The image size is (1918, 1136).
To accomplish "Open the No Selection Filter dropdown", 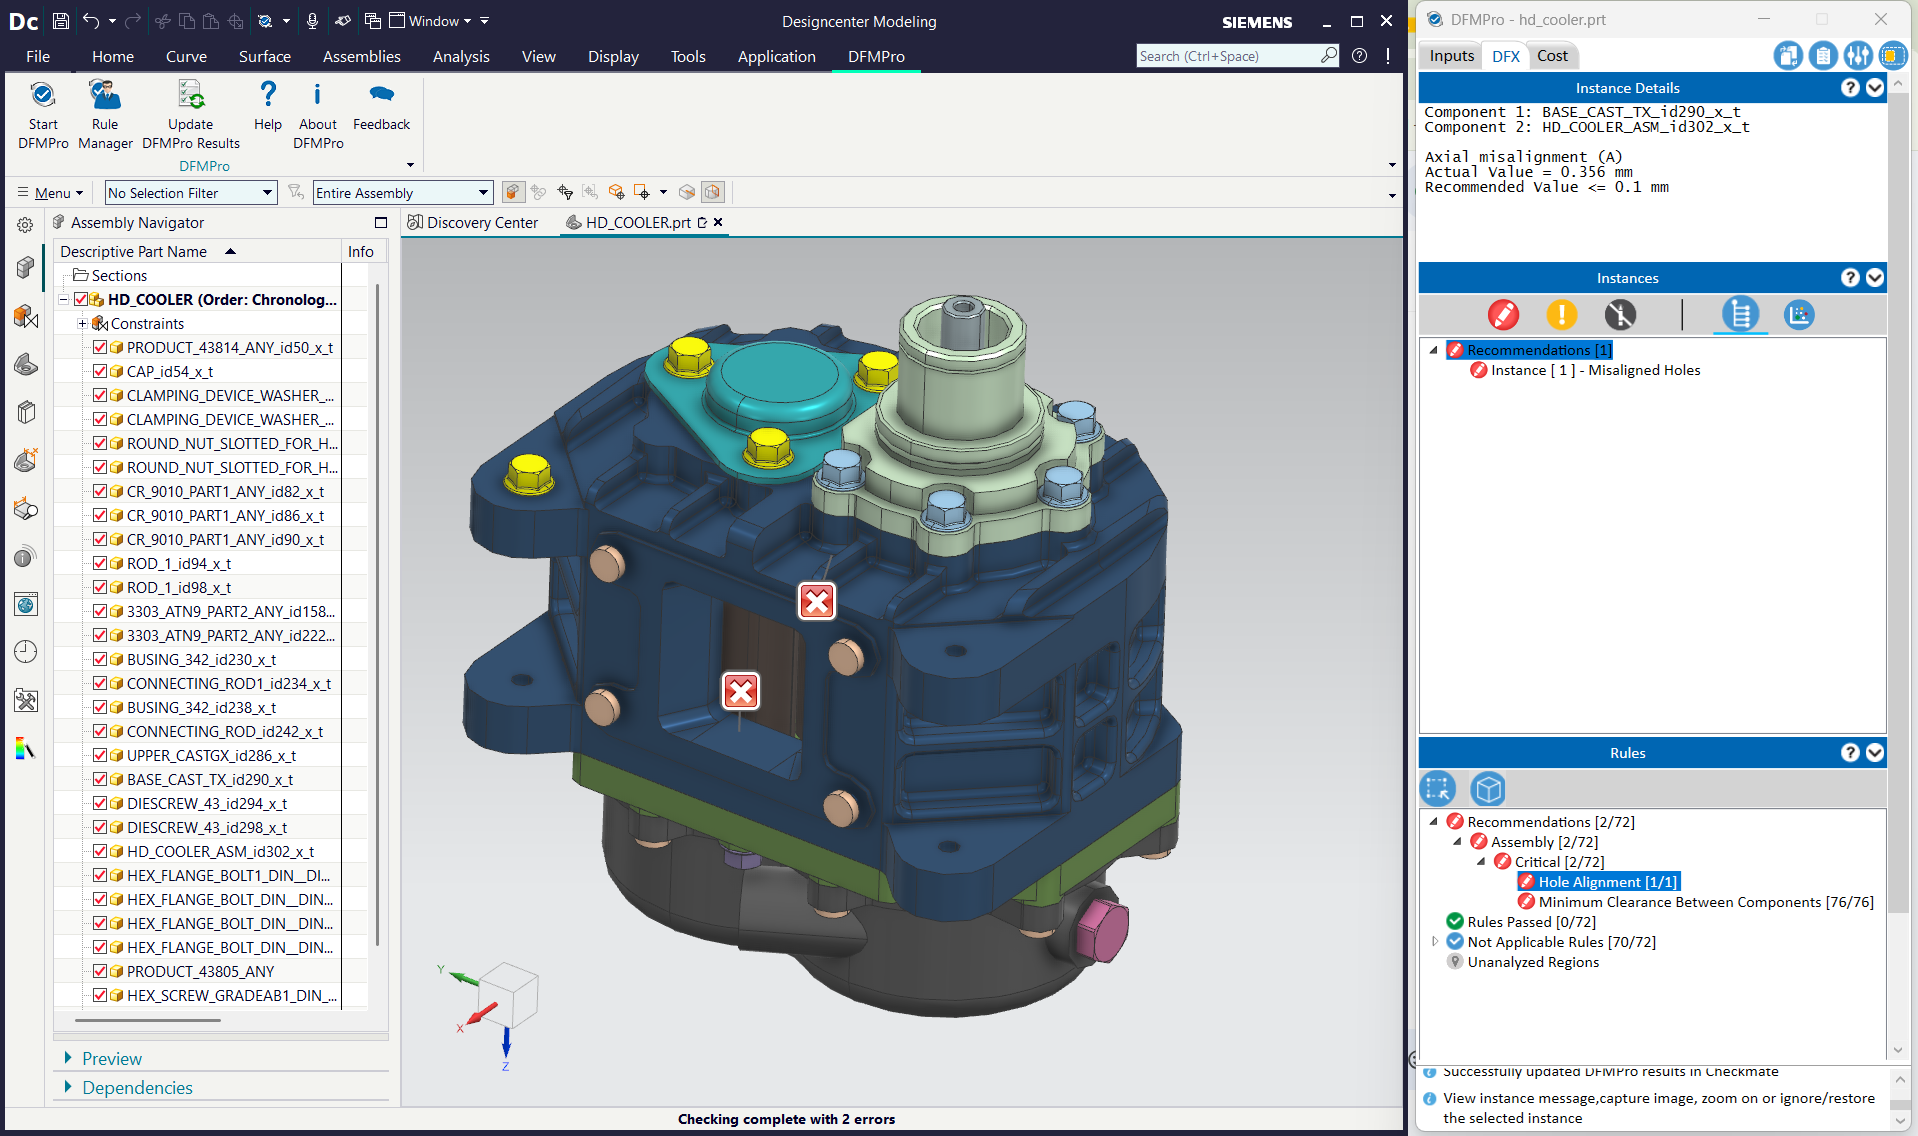I will tap(191, 193).
